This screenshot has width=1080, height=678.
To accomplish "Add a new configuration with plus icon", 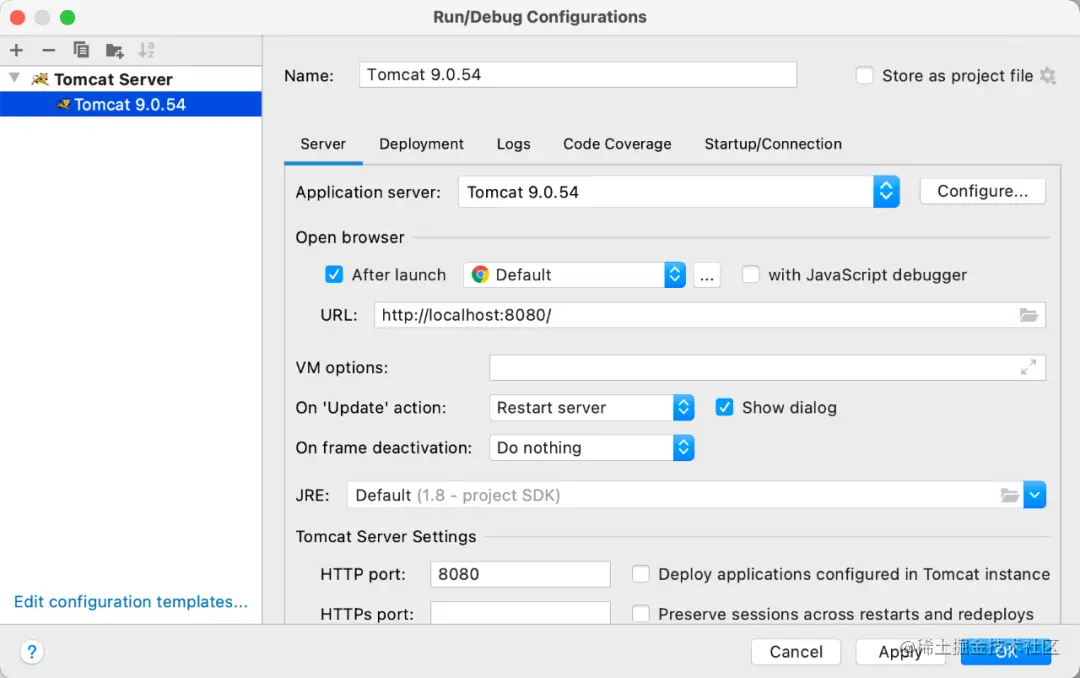I will pos(17,50).
